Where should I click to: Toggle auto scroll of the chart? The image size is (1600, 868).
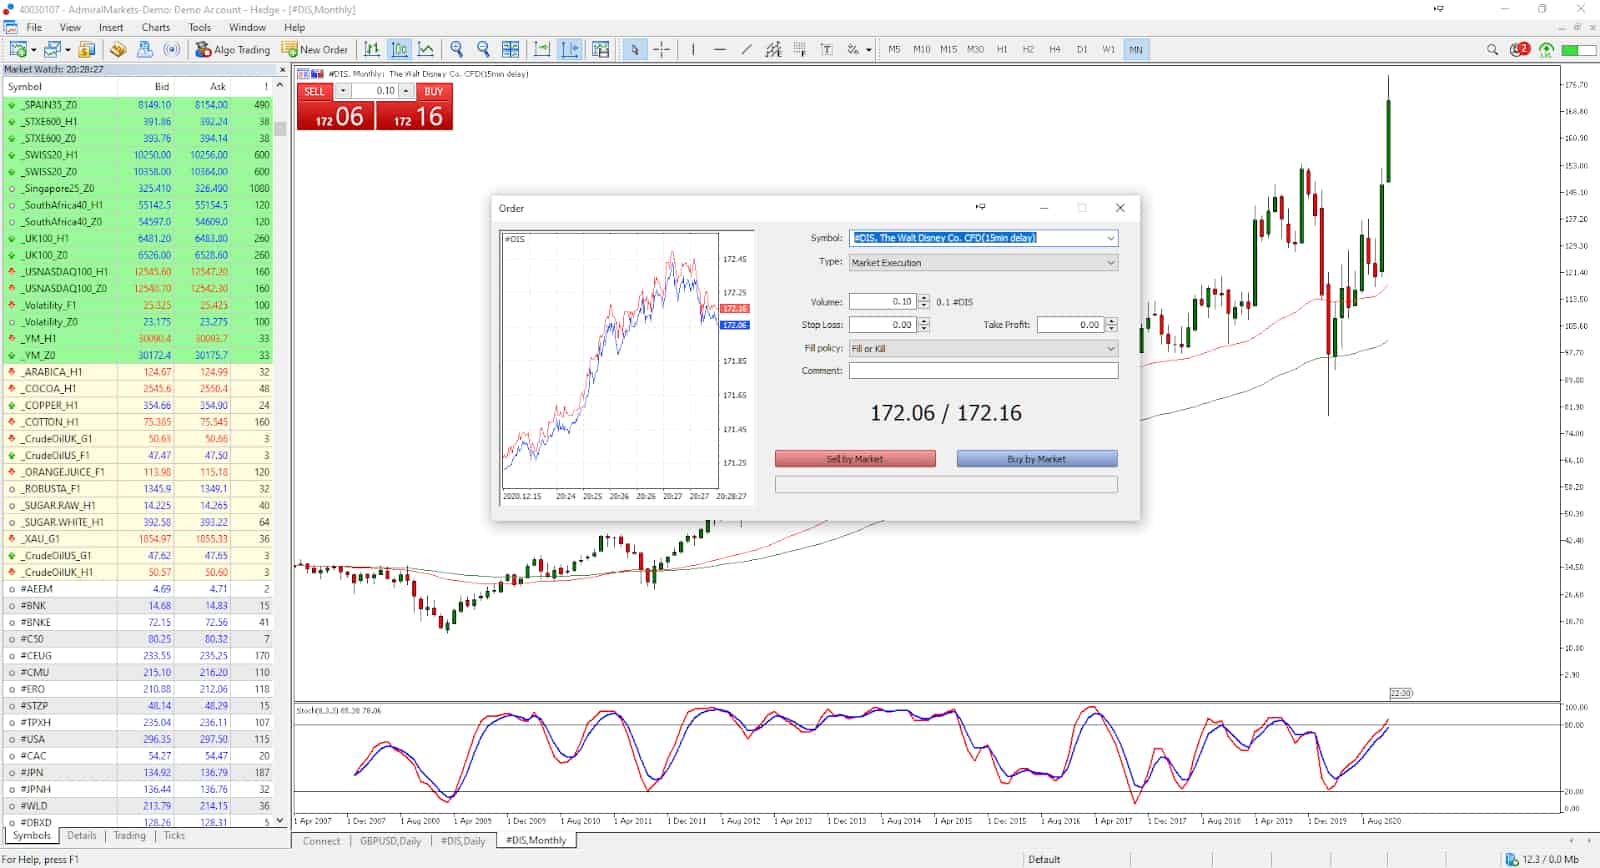[542, 49]
